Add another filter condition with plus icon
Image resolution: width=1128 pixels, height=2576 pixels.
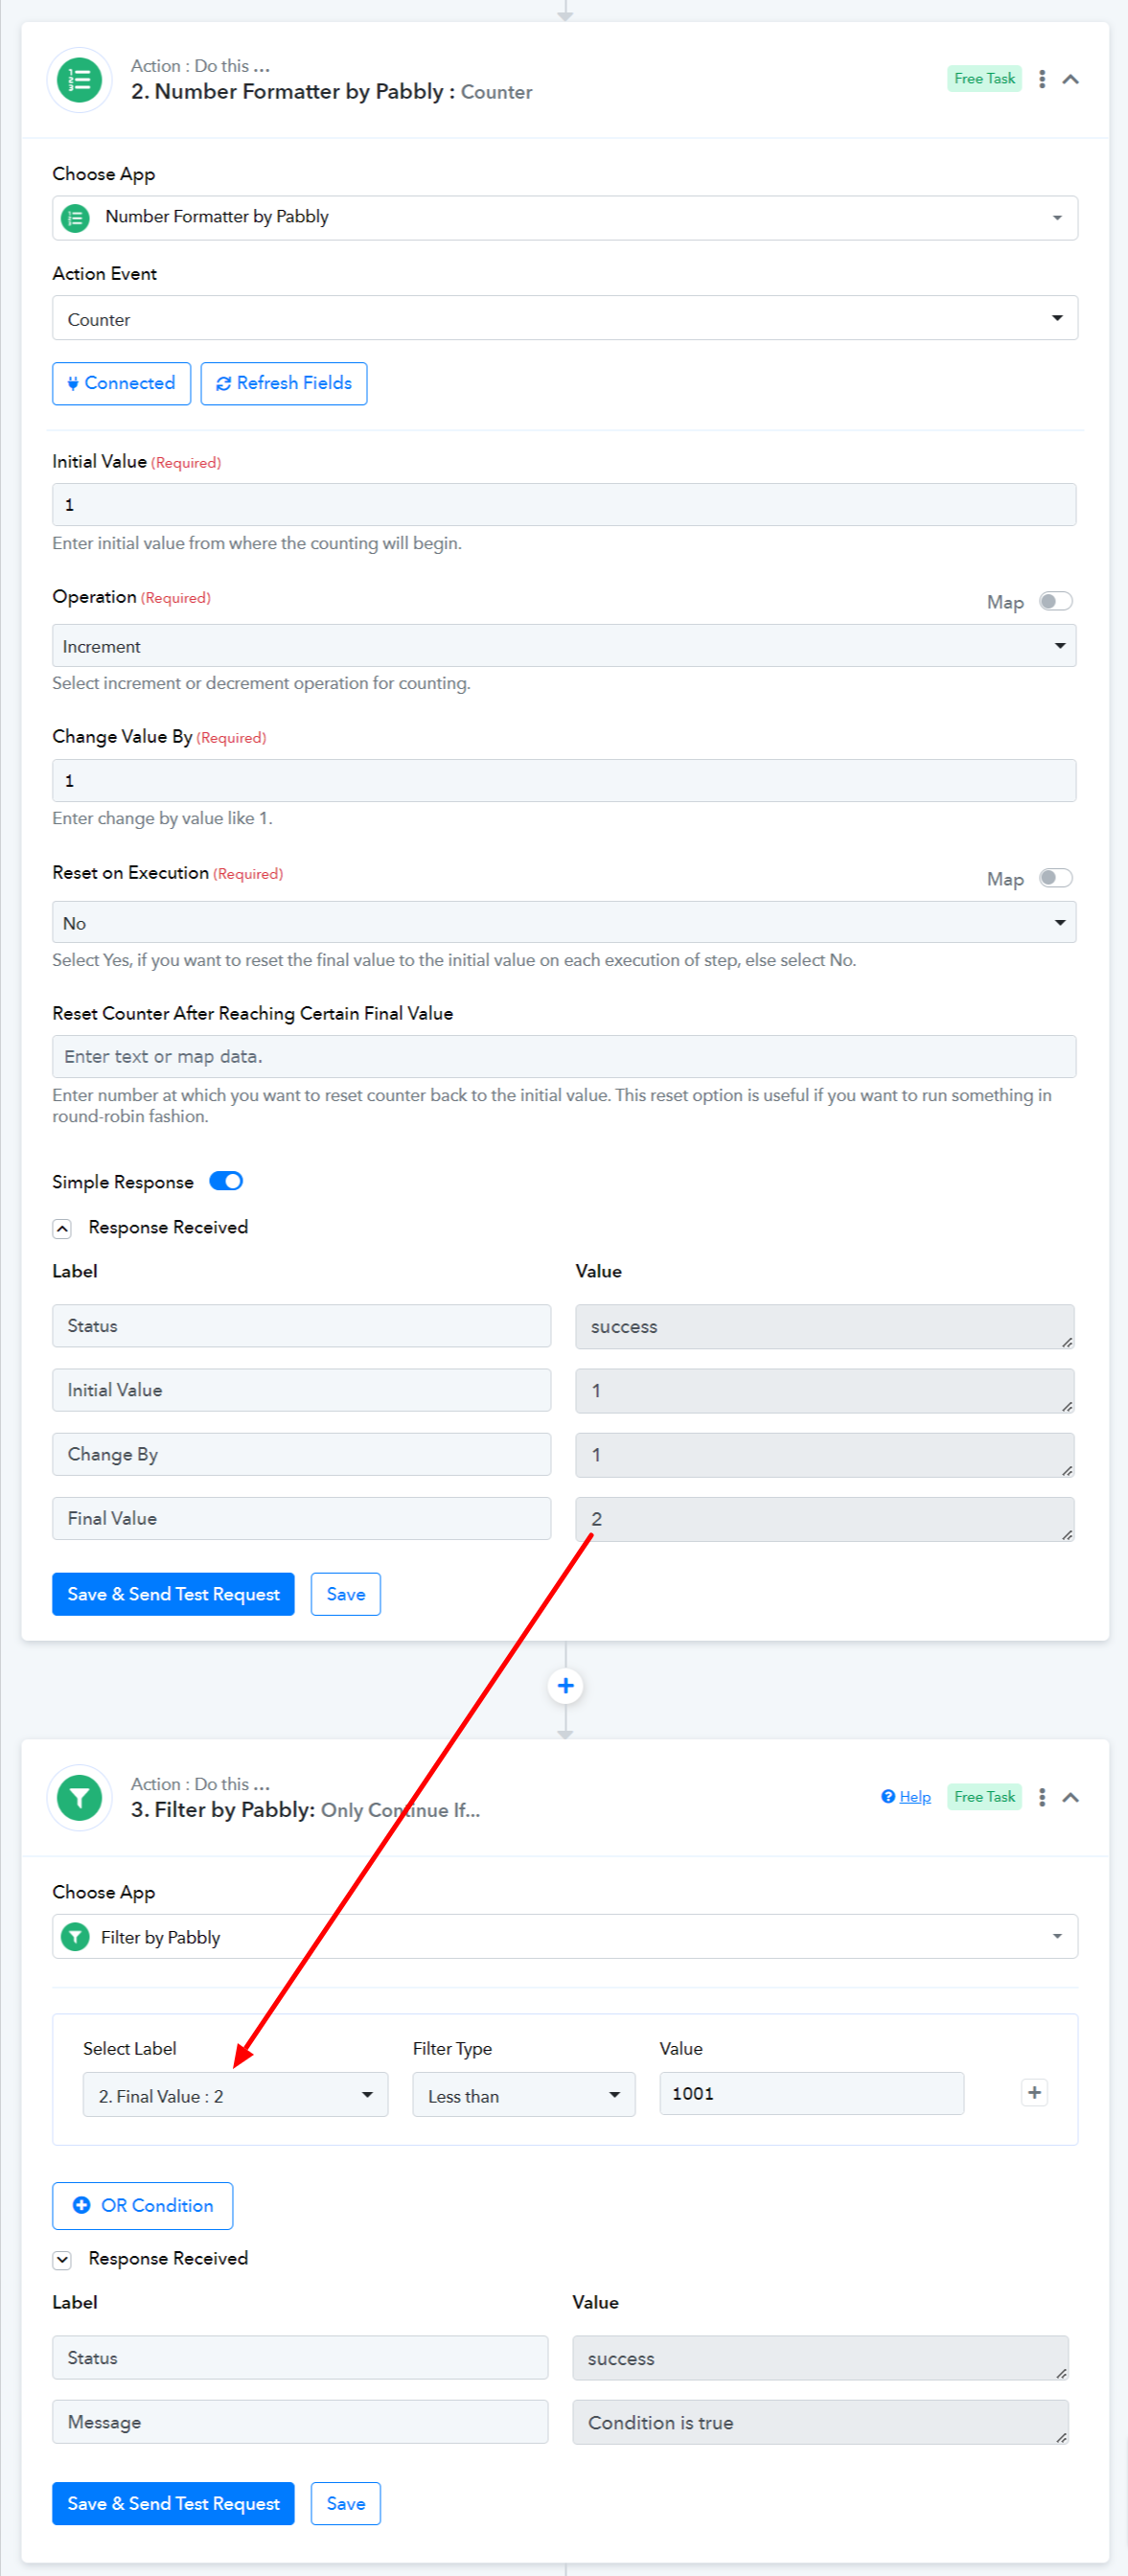point(1034,2092)
